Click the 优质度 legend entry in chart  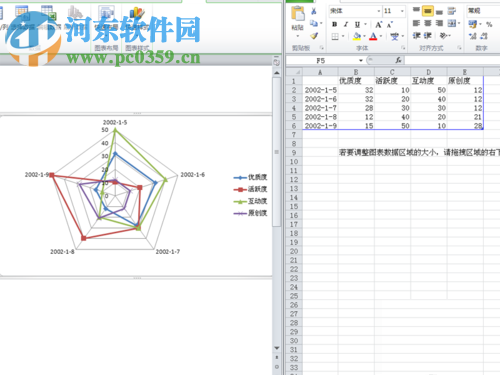(x=250, y=177)
